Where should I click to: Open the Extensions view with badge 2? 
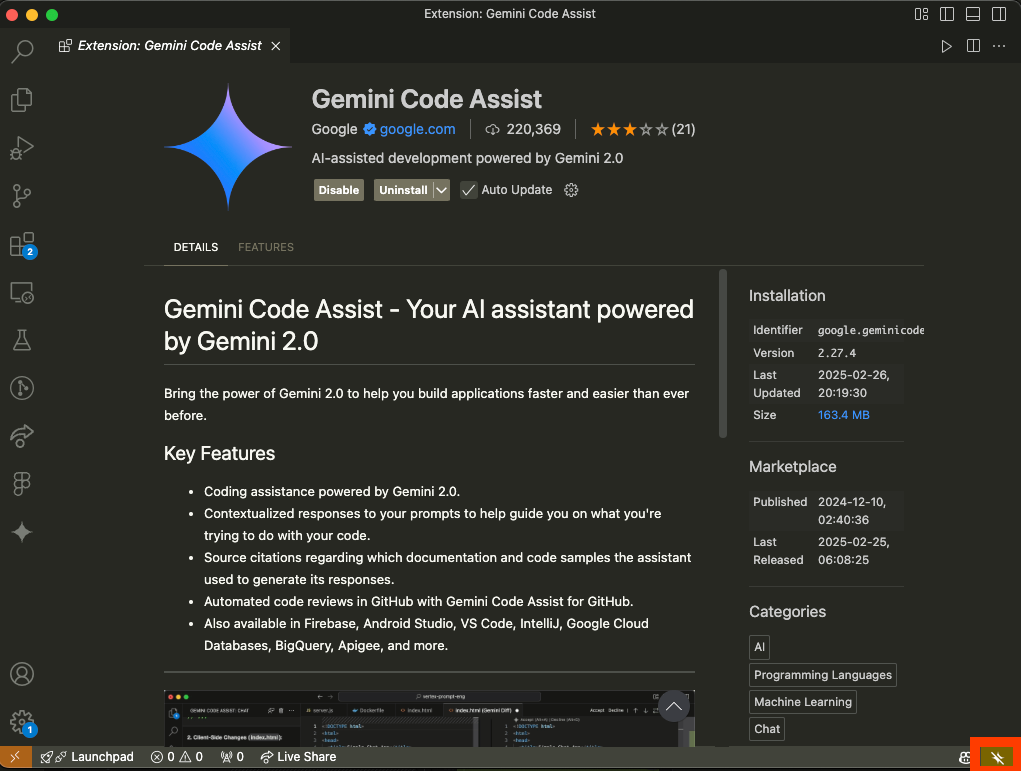click(x=22, y=245)
